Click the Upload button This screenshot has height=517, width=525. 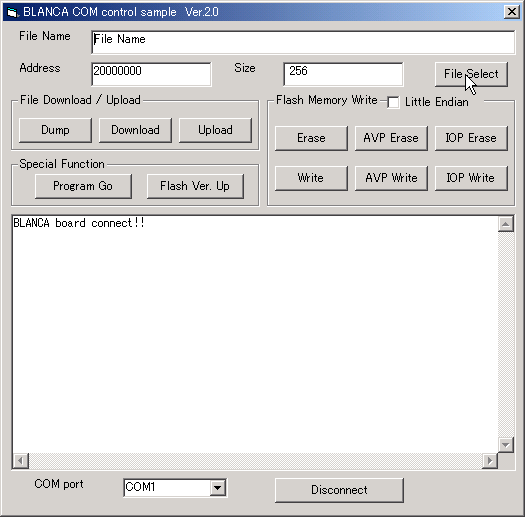[x=215, y=130]
